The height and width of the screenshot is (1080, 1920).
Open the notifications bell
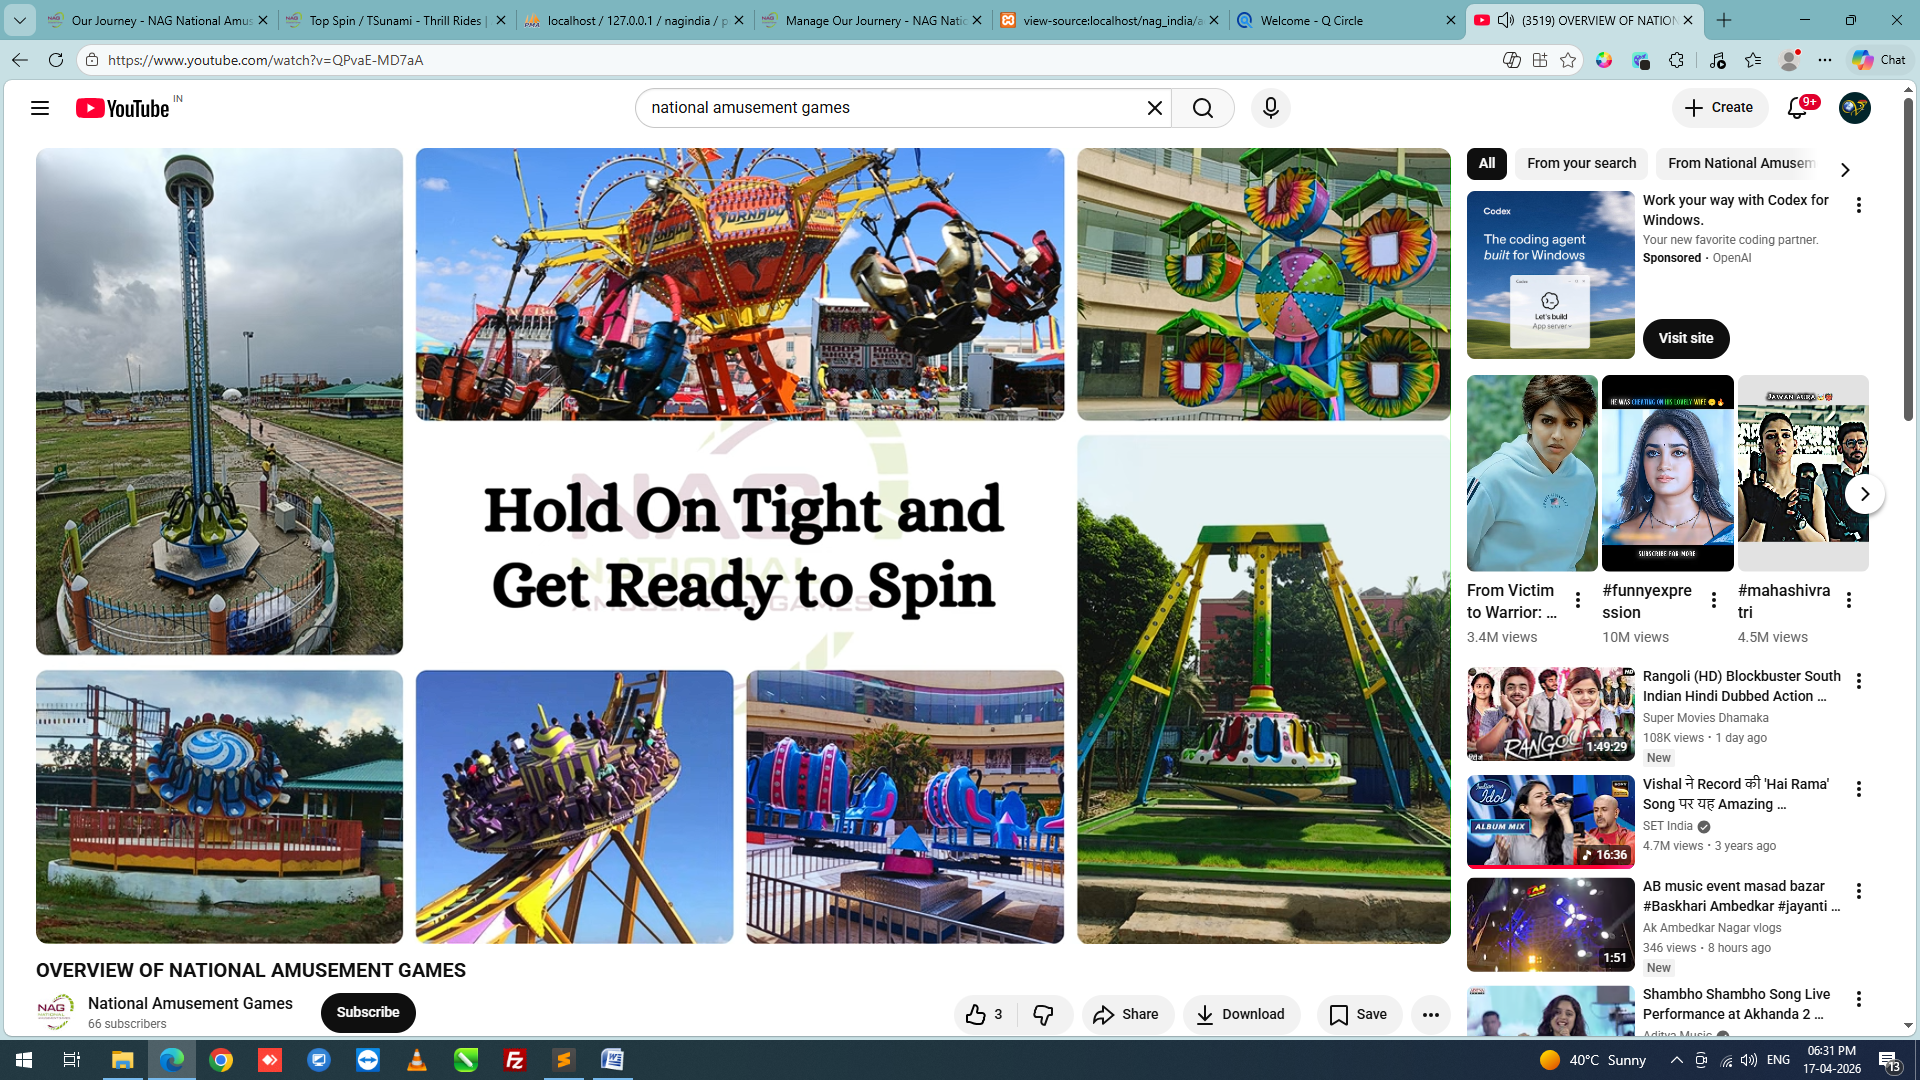[x=1797, y=108]
